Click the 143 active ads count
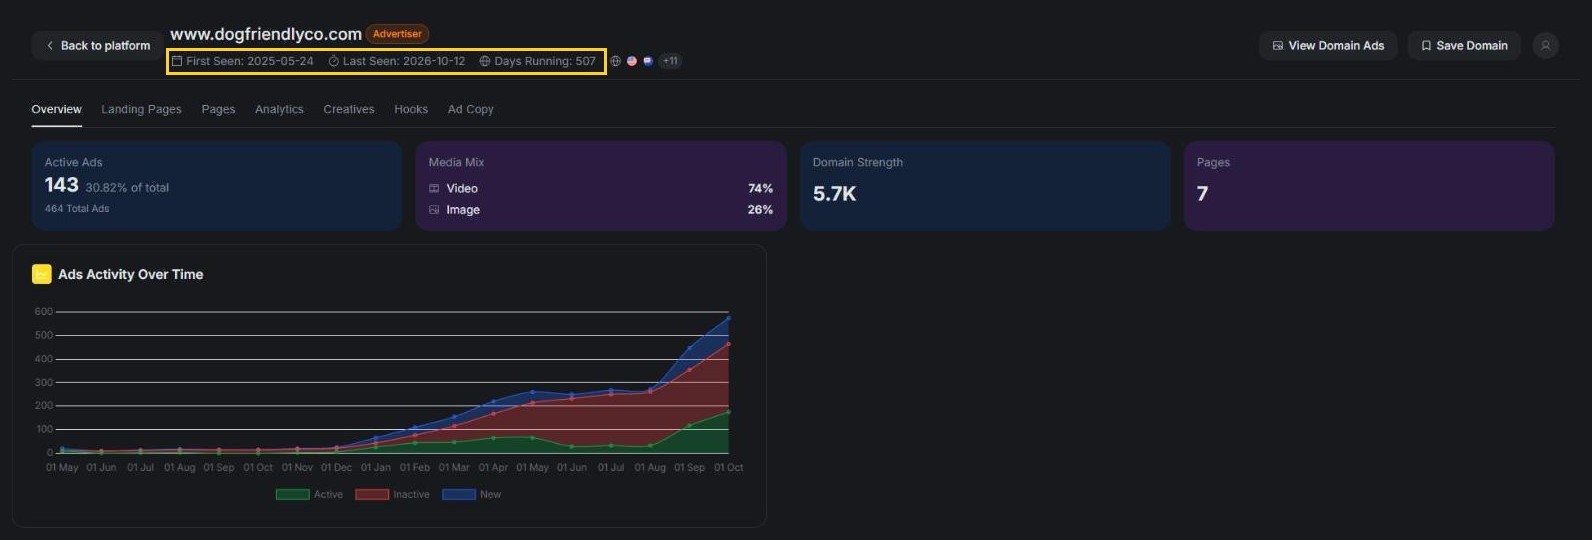 click(61, 185)
